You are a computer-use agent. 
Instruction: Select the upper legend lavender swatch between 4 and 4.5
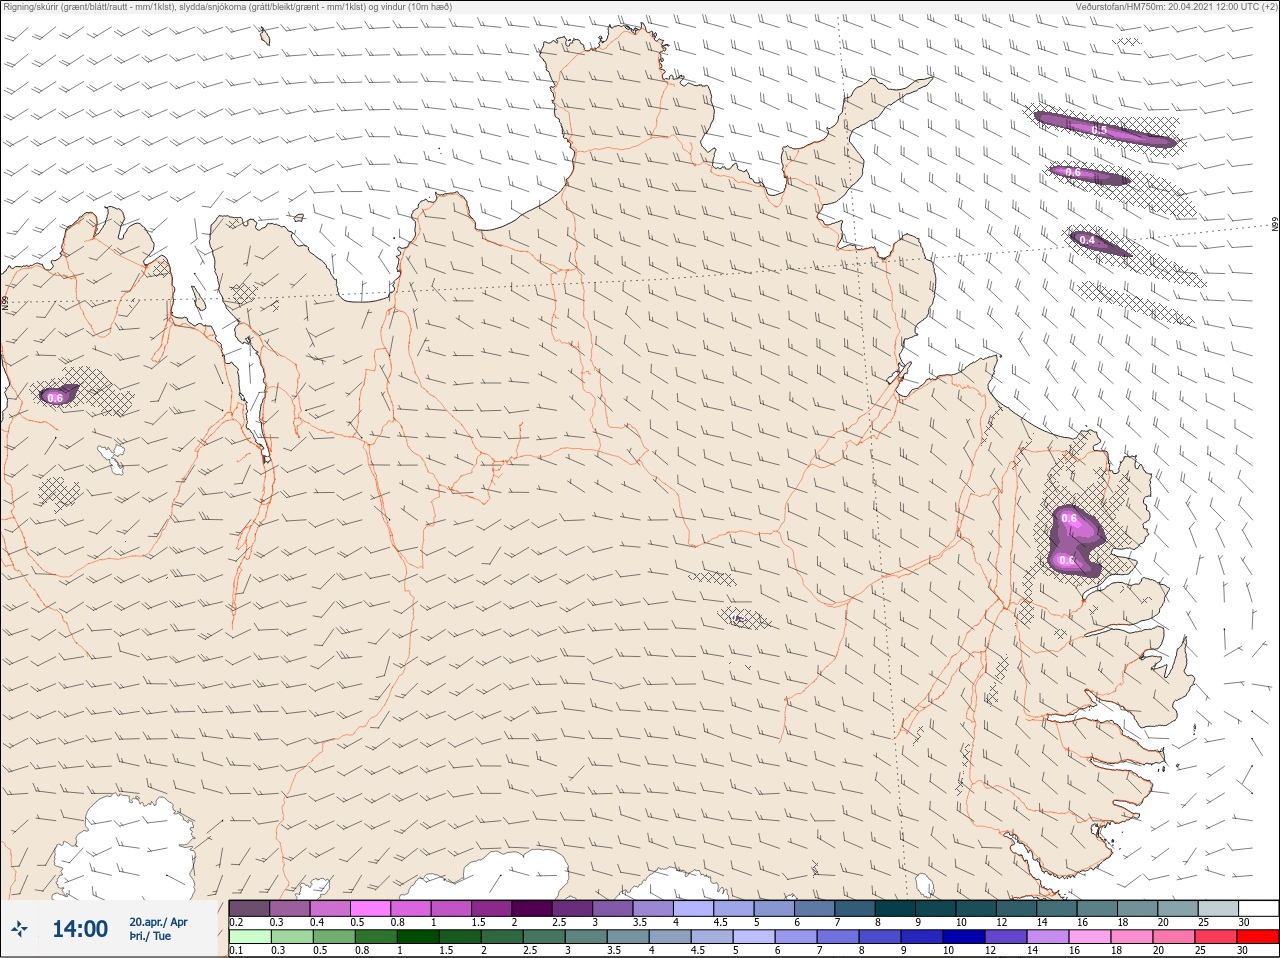695,908
